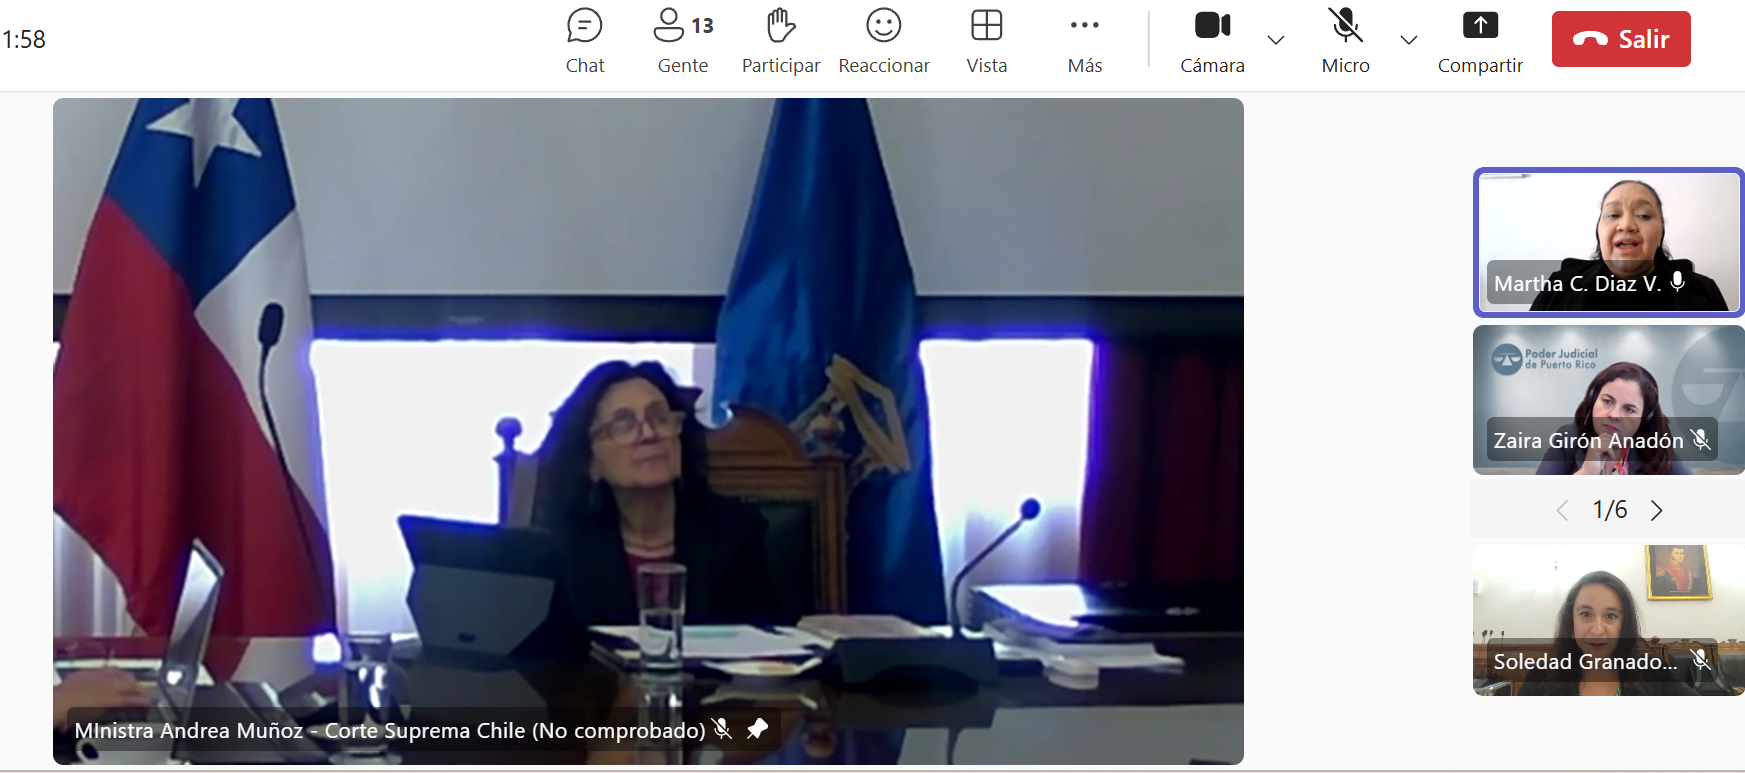
Task: Open the Más options menu
Action: 1085,41
